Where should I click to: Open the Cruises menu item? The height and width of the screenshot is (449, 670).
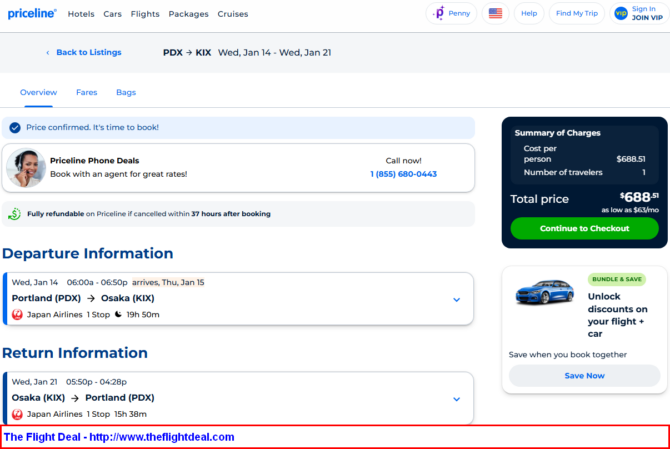coord(232,14)
